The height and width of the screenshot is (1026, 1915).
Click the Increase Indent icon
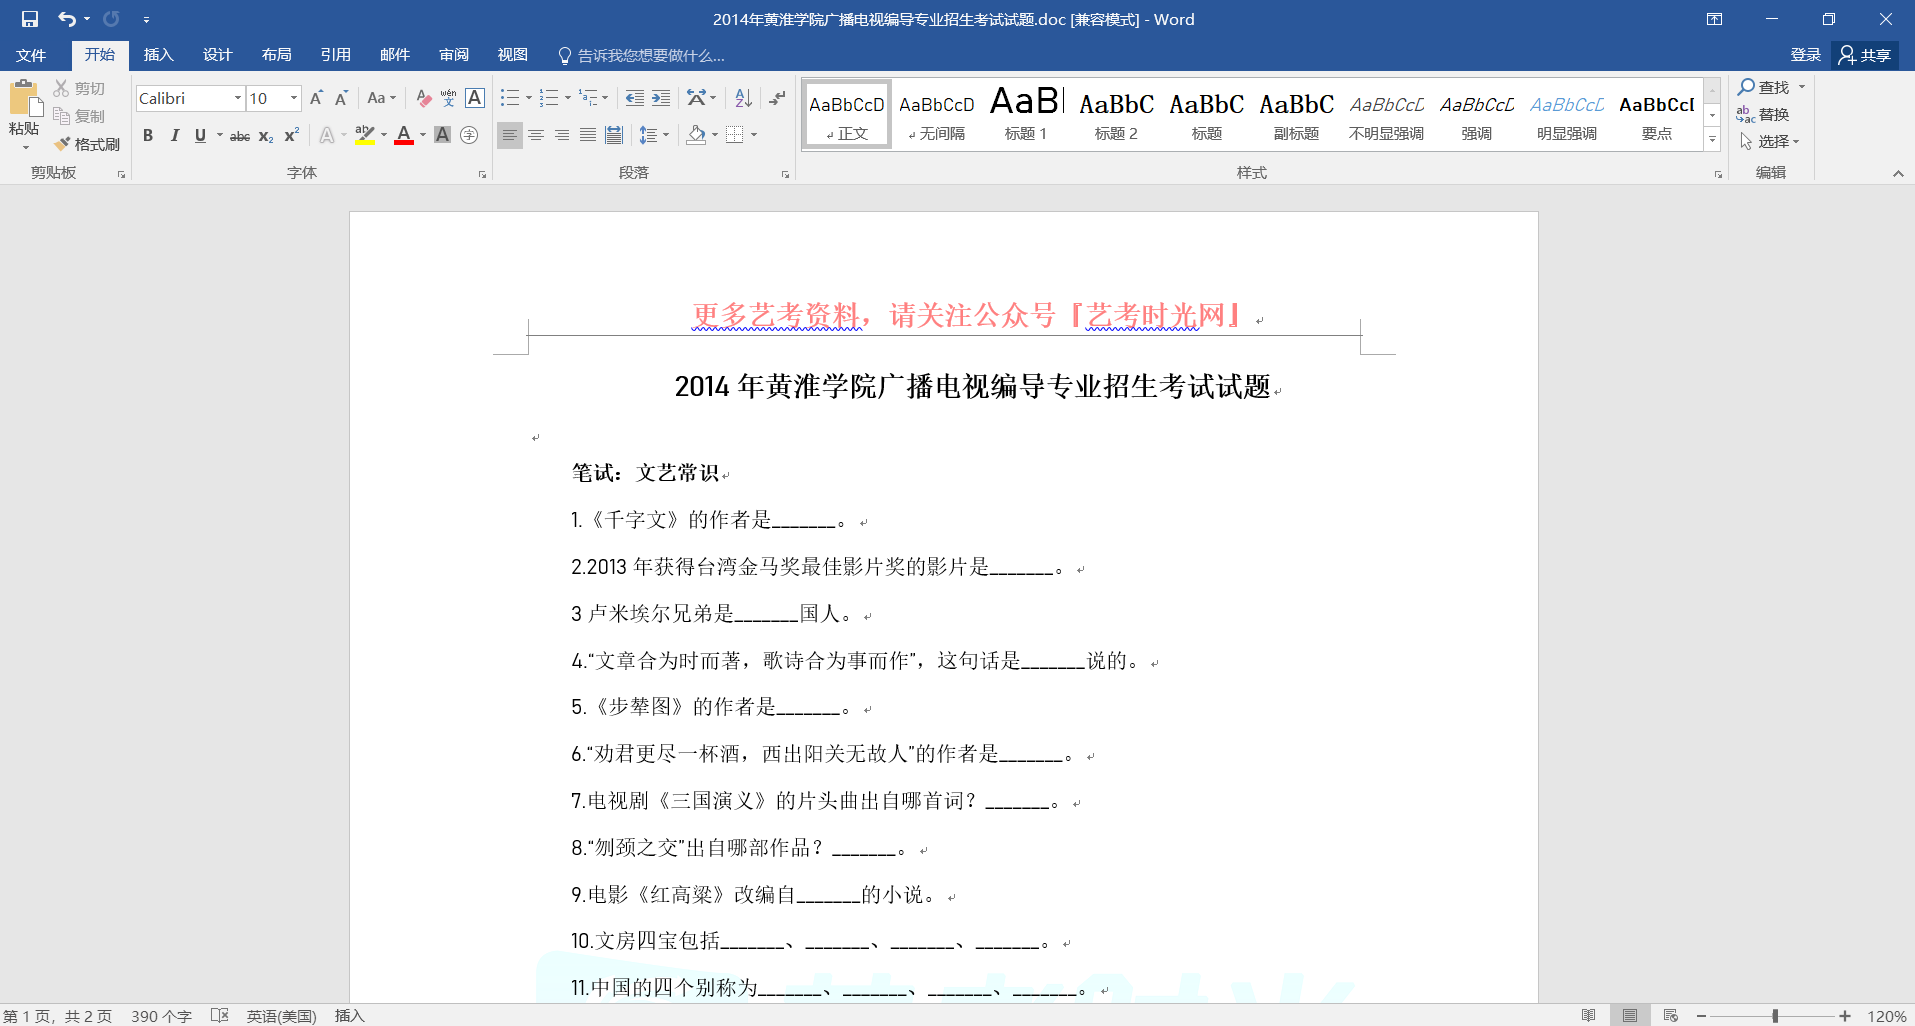[x=661, y=98]
